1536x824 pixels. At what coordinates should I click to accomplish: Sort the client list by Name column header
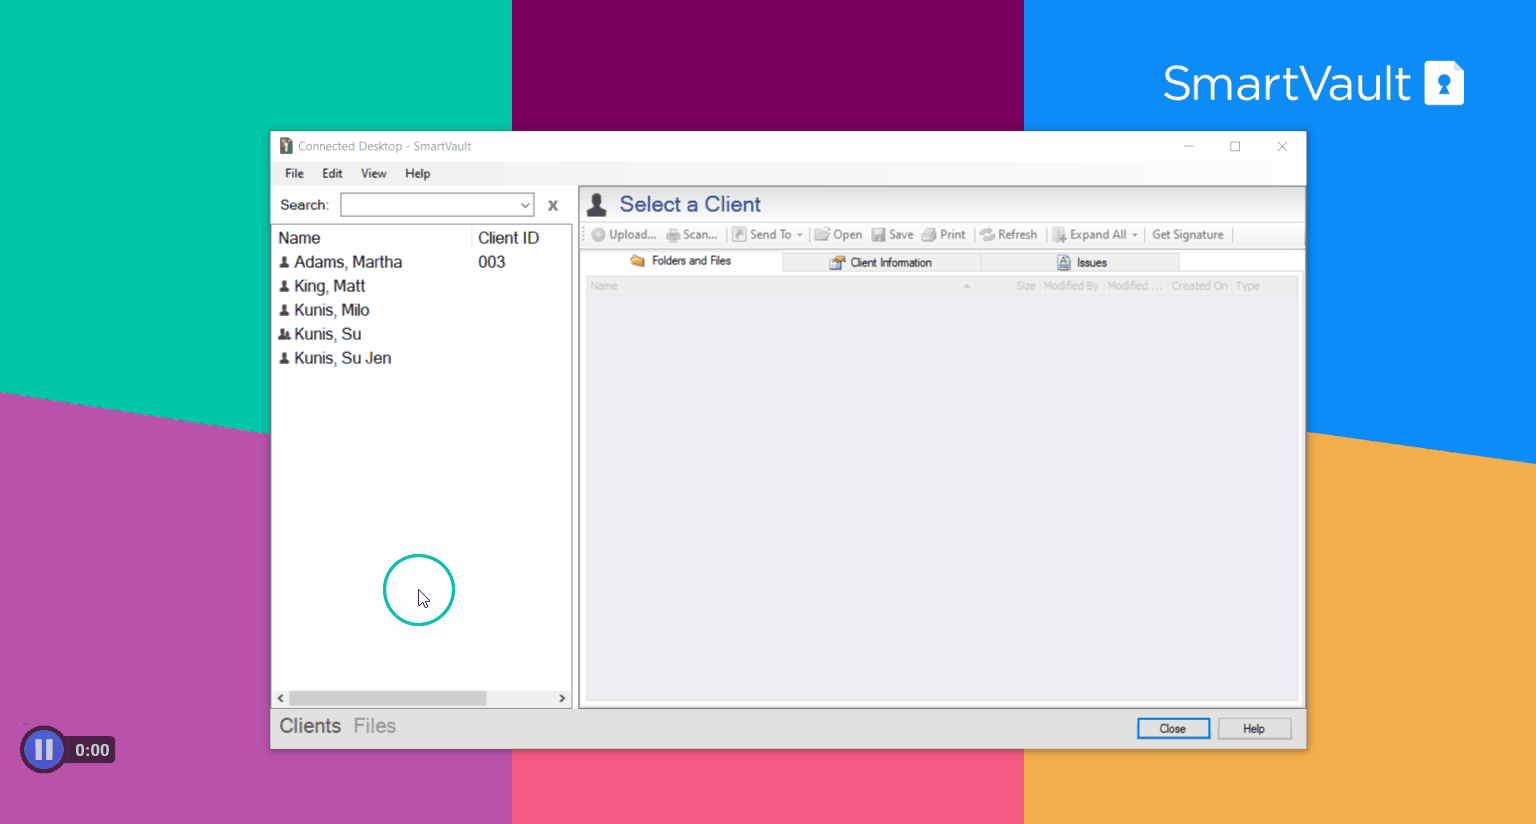[x=372, y=238]
